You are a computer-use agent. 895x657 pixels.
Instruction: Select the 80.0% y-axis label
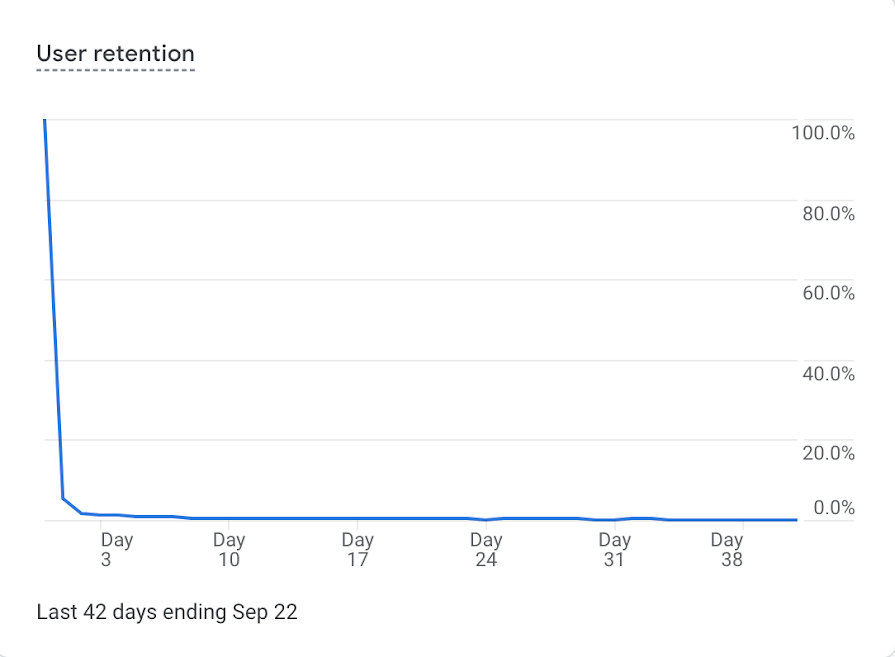point(828,213)
